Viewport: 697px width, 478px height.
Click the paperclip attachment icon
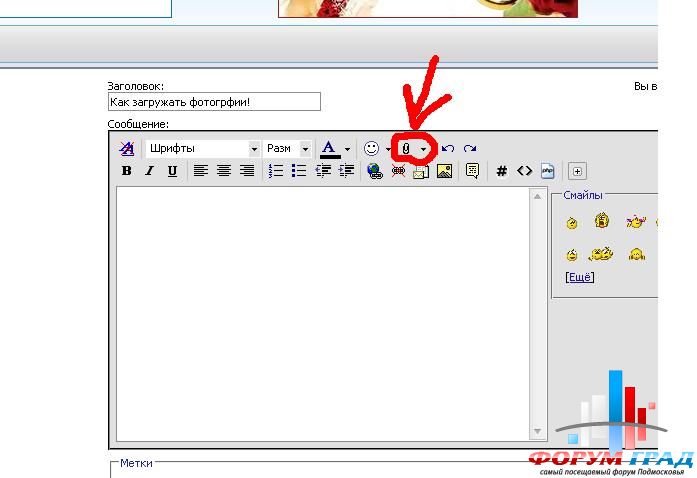pyautogui.click(x=407, y=148)
